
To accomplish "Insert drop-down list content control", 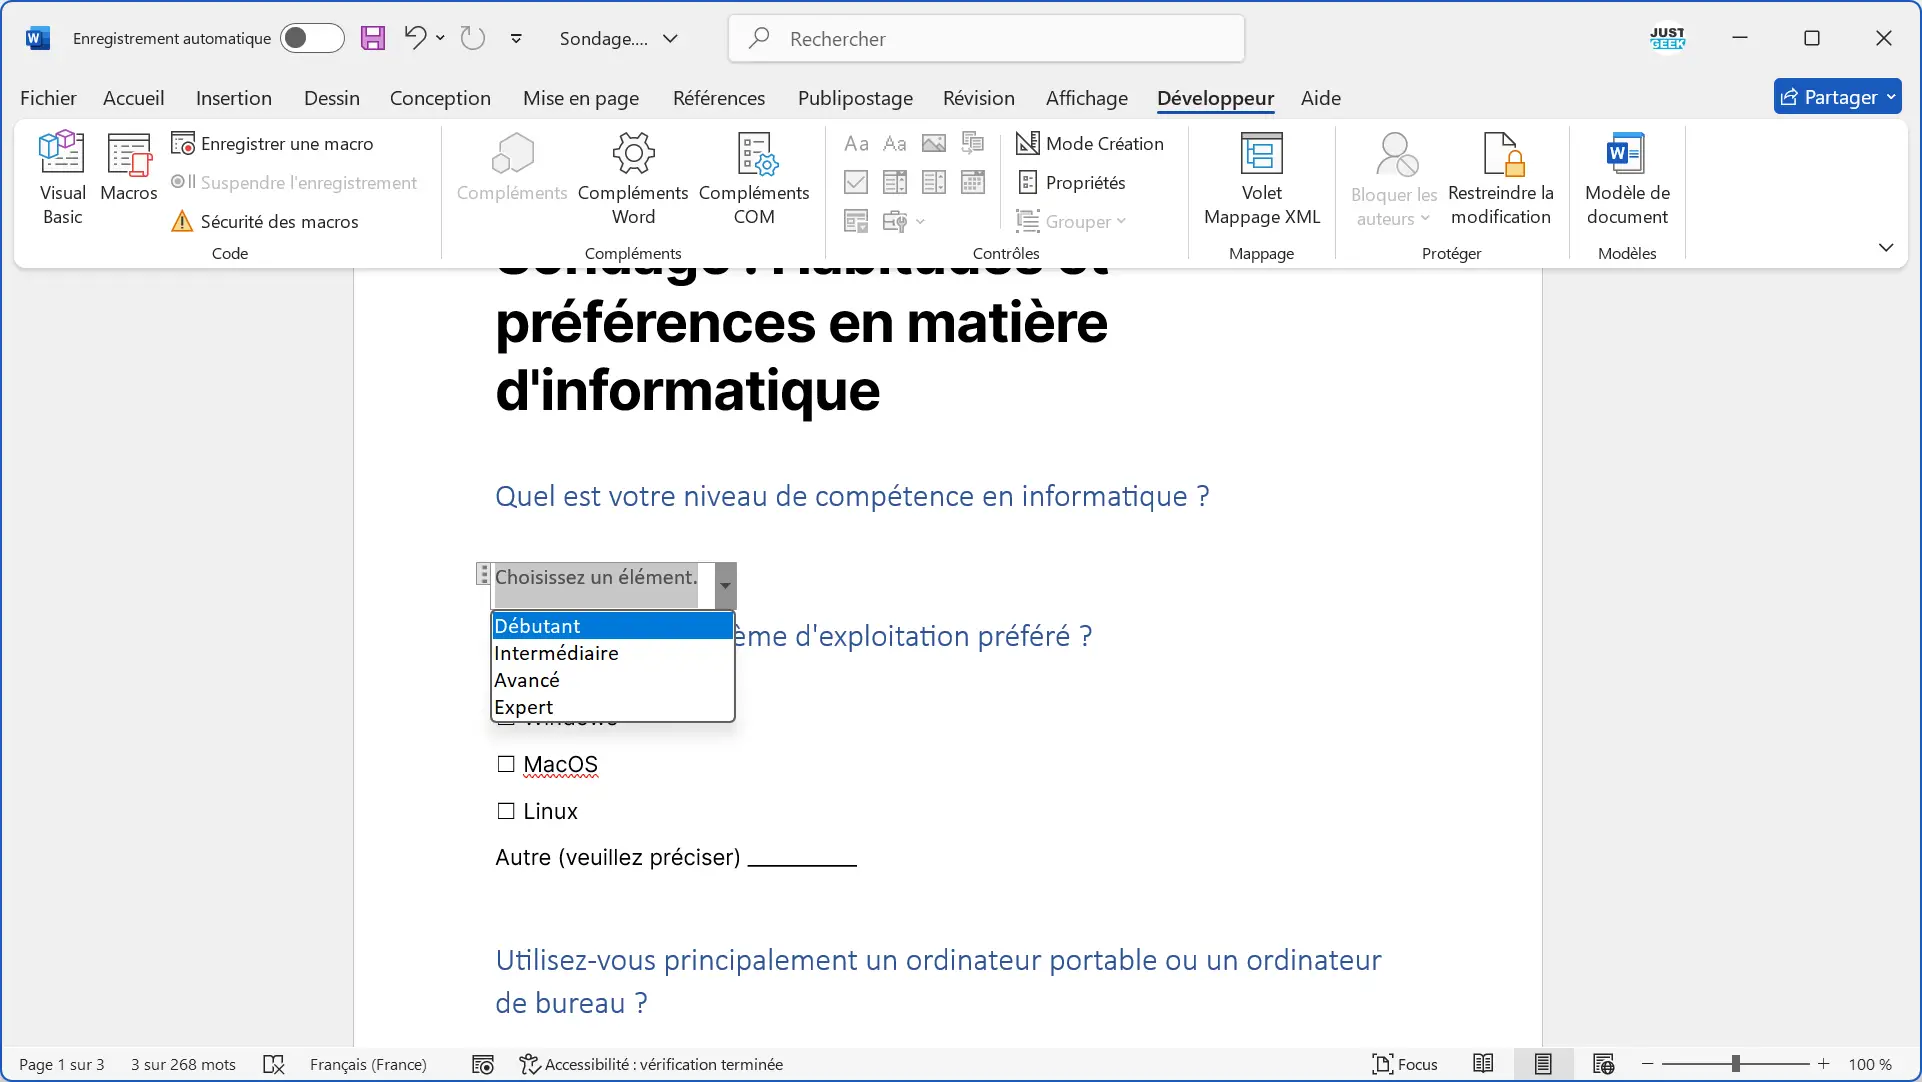I will (934, 182).
